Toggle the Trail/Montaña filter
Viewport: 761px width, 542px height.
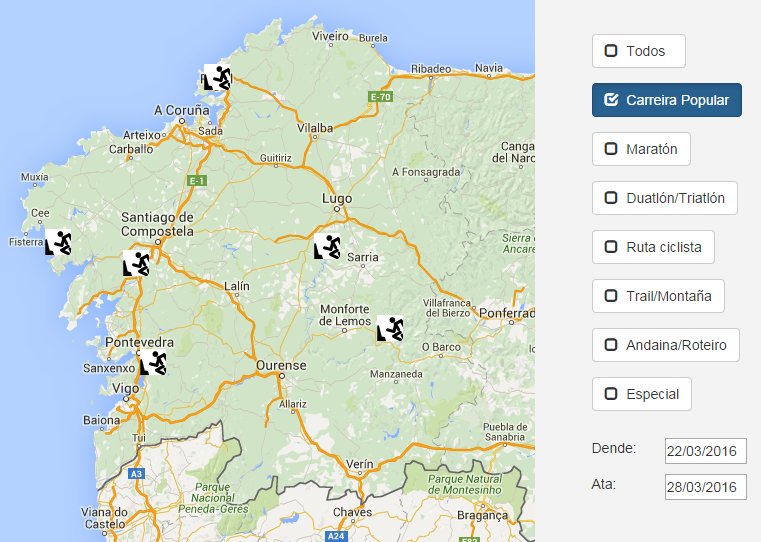pos(658,296)
